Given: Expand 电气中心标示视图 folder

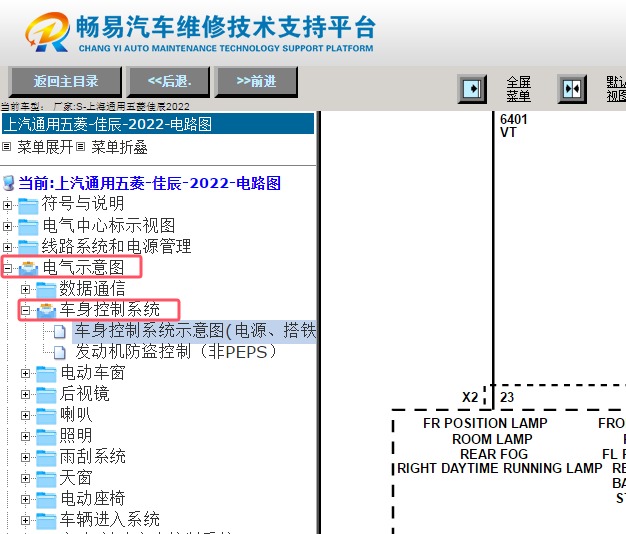Looking at the screenshot, I should tap(7, 227).
